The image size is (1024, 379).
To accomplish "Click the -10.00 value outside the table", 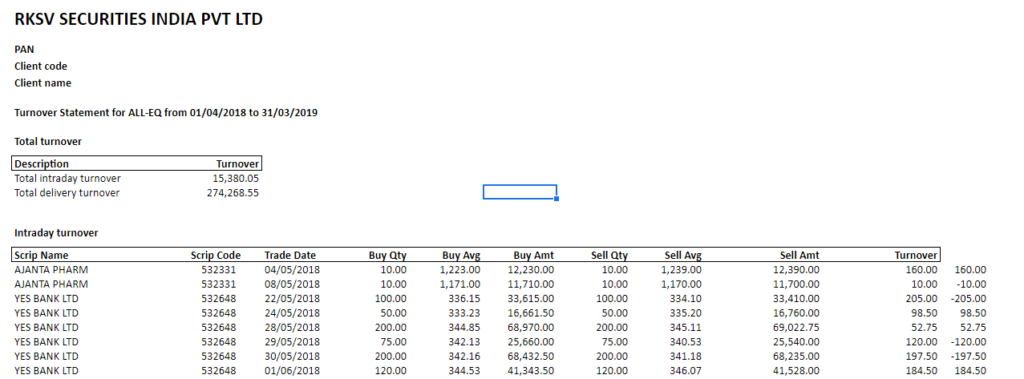I will pos(972,284).
